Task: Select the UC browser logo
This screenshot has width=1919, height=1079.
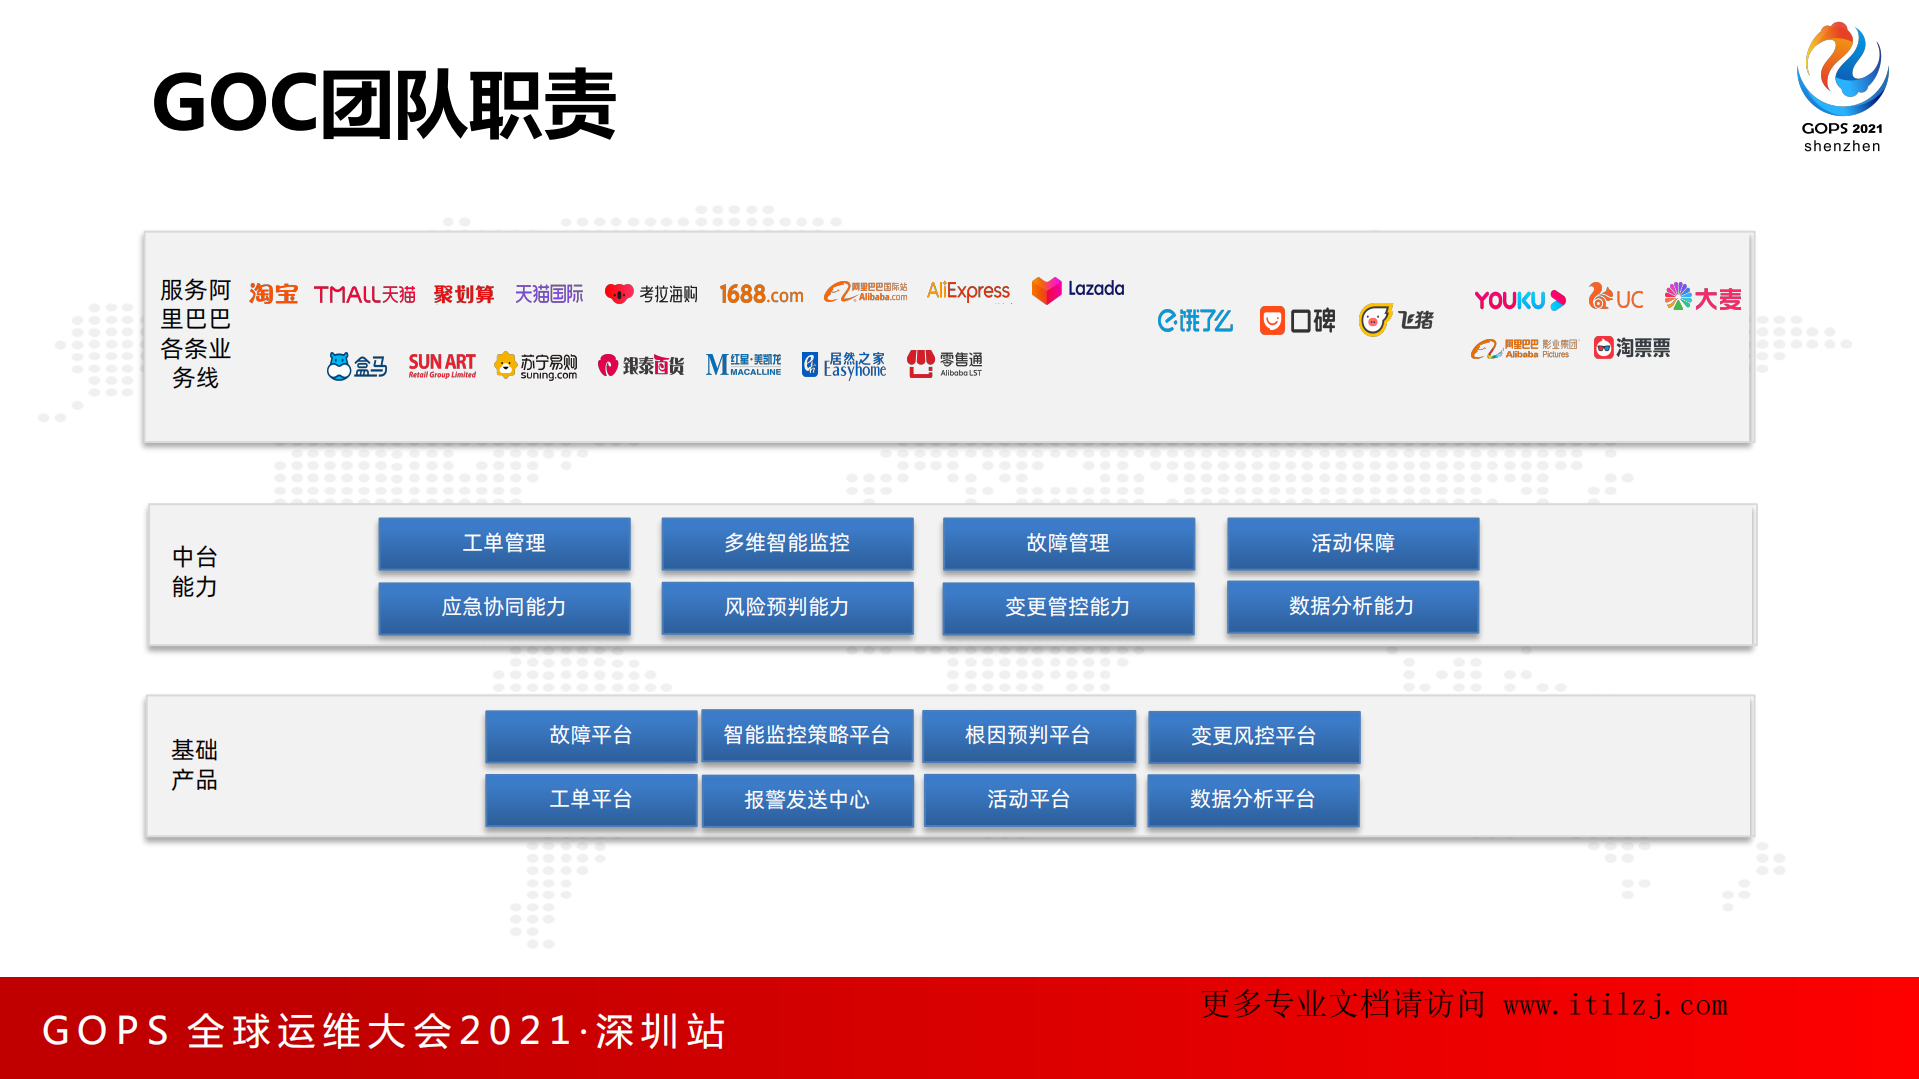Action: click(x=1615, y=296)
